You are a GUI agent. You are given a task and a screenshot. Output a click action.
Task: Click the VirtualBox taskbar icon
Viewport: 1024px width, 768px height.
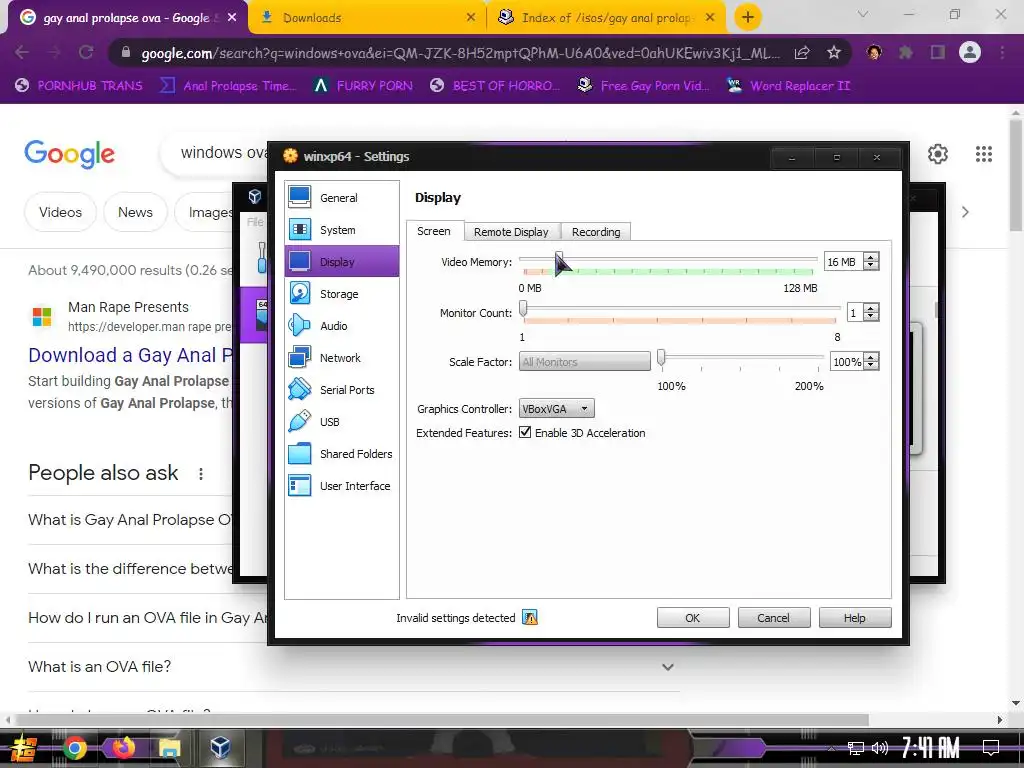220,747
